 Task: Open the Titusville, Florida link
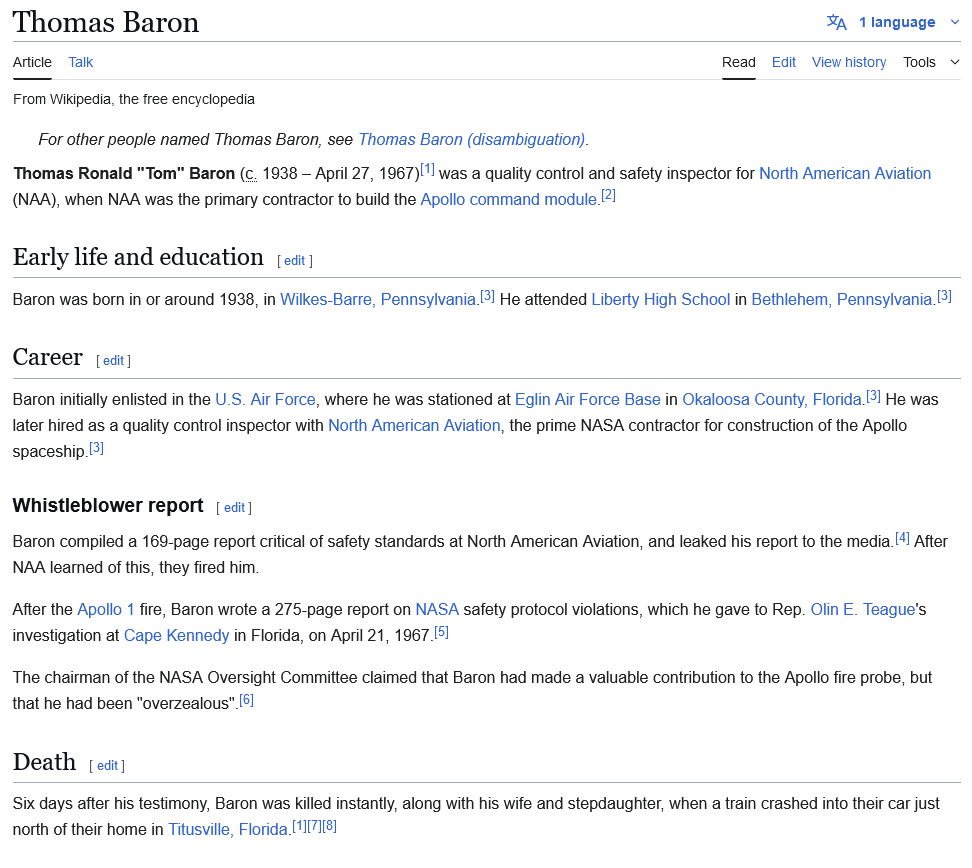pyautogui.click(x=228, y=830)
